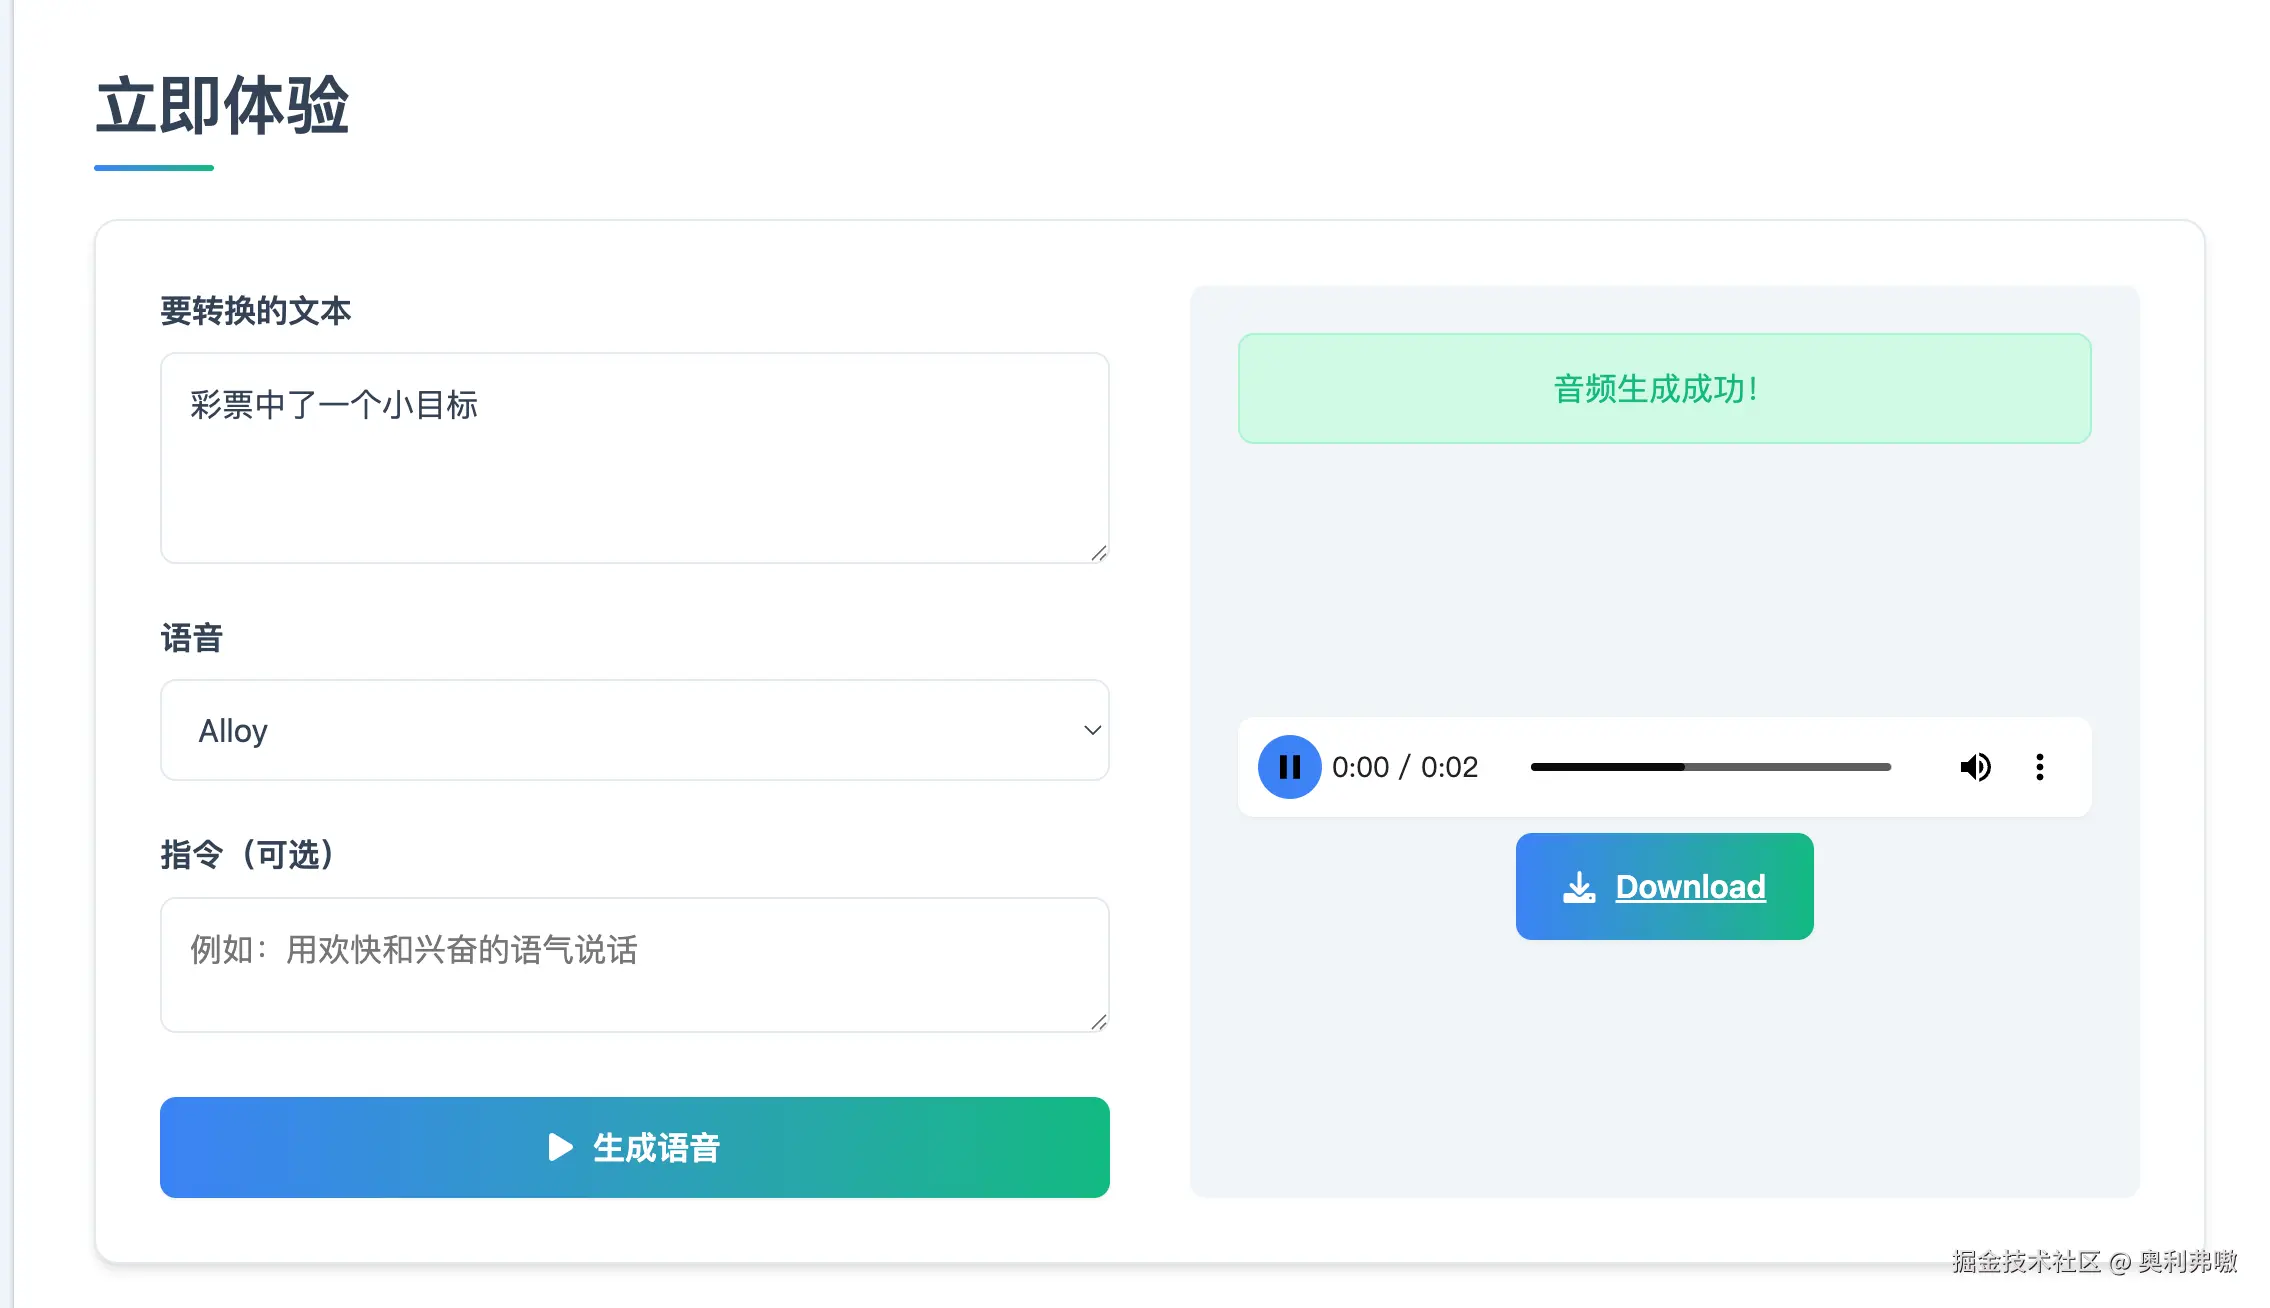Click inside the audio player bar
The height and width of the screenshot is (1308, 2270).
[x=1663, y=767]
